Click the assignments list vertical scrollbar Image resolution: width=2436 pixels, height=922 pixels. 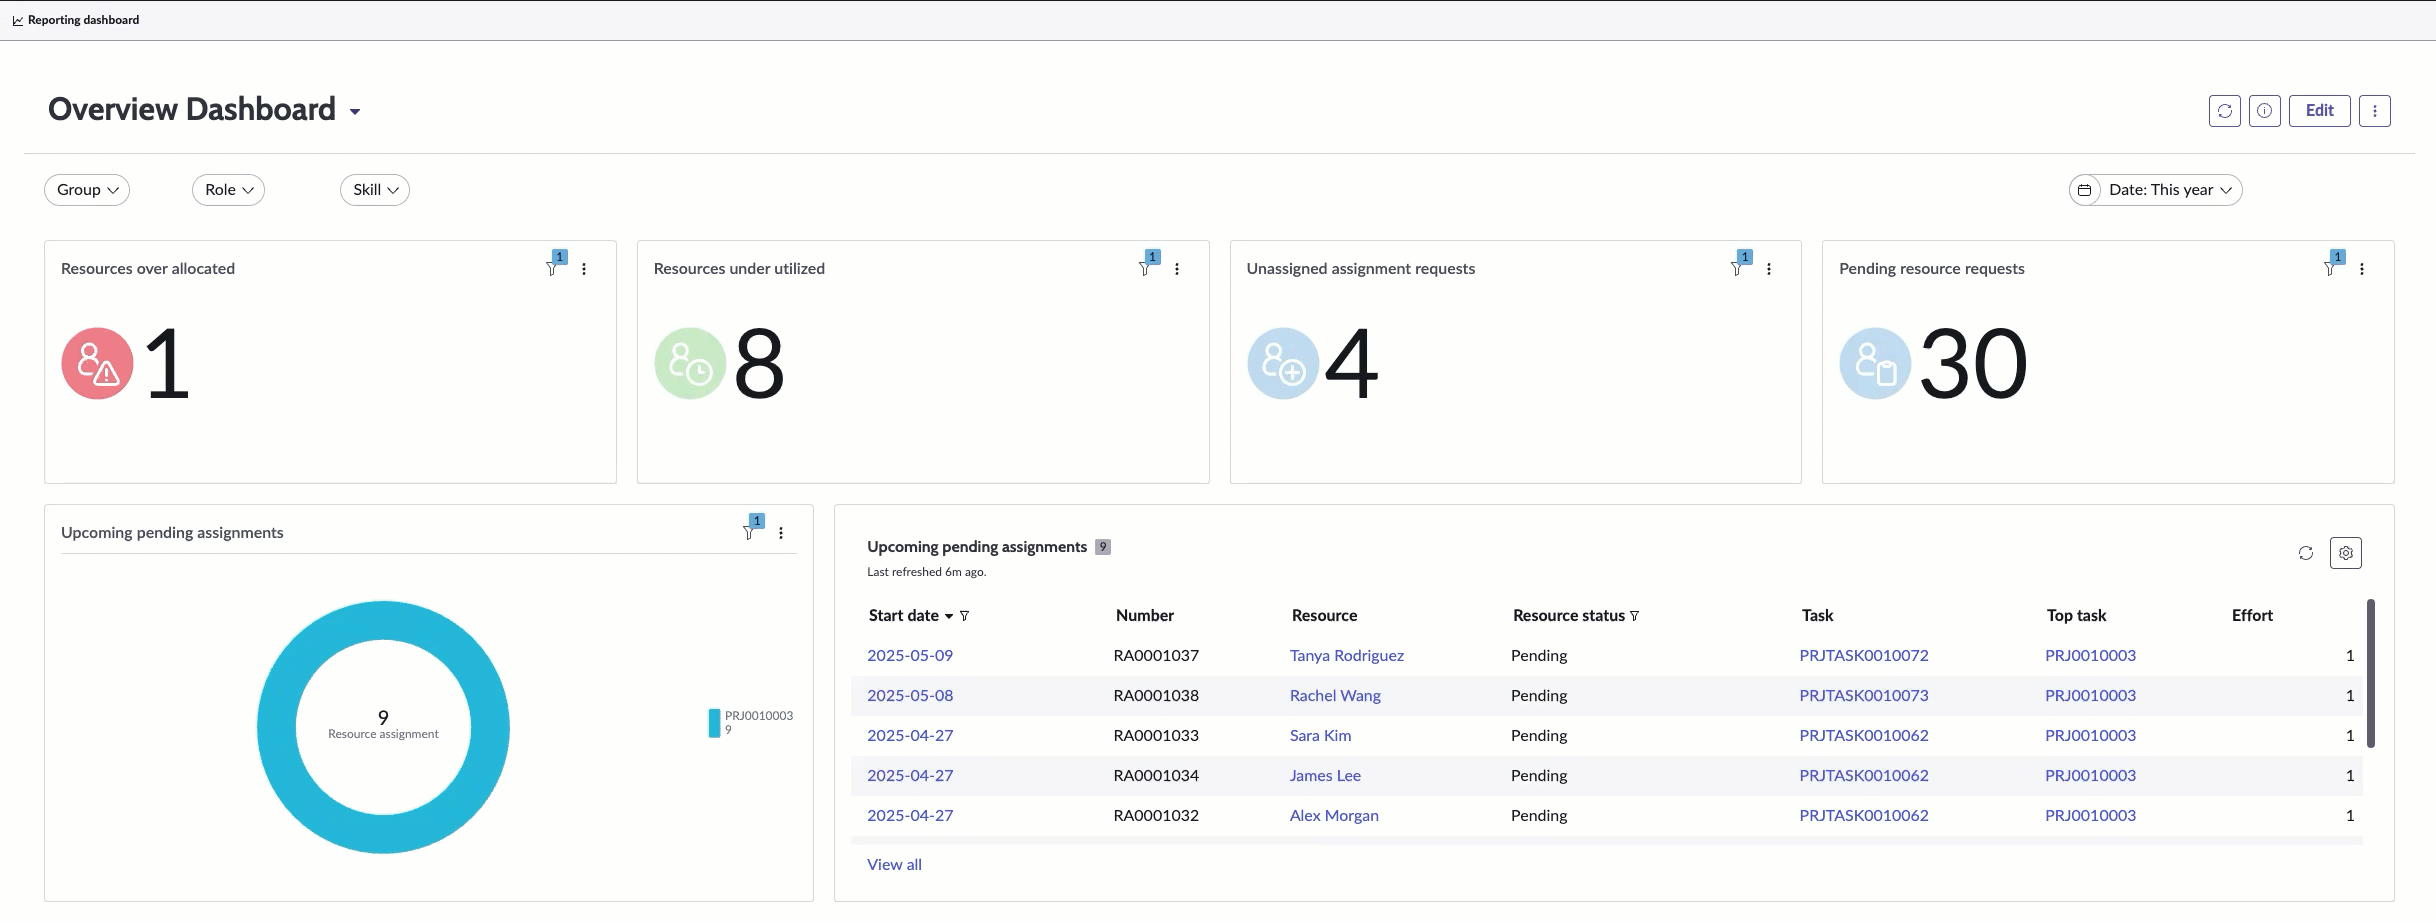(2370, 673)
